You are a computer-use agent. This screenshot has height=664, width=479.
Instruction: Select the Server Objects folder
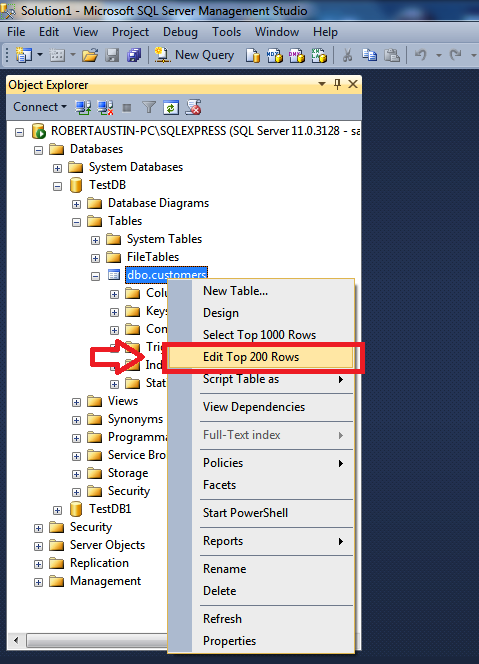point(107,545)
